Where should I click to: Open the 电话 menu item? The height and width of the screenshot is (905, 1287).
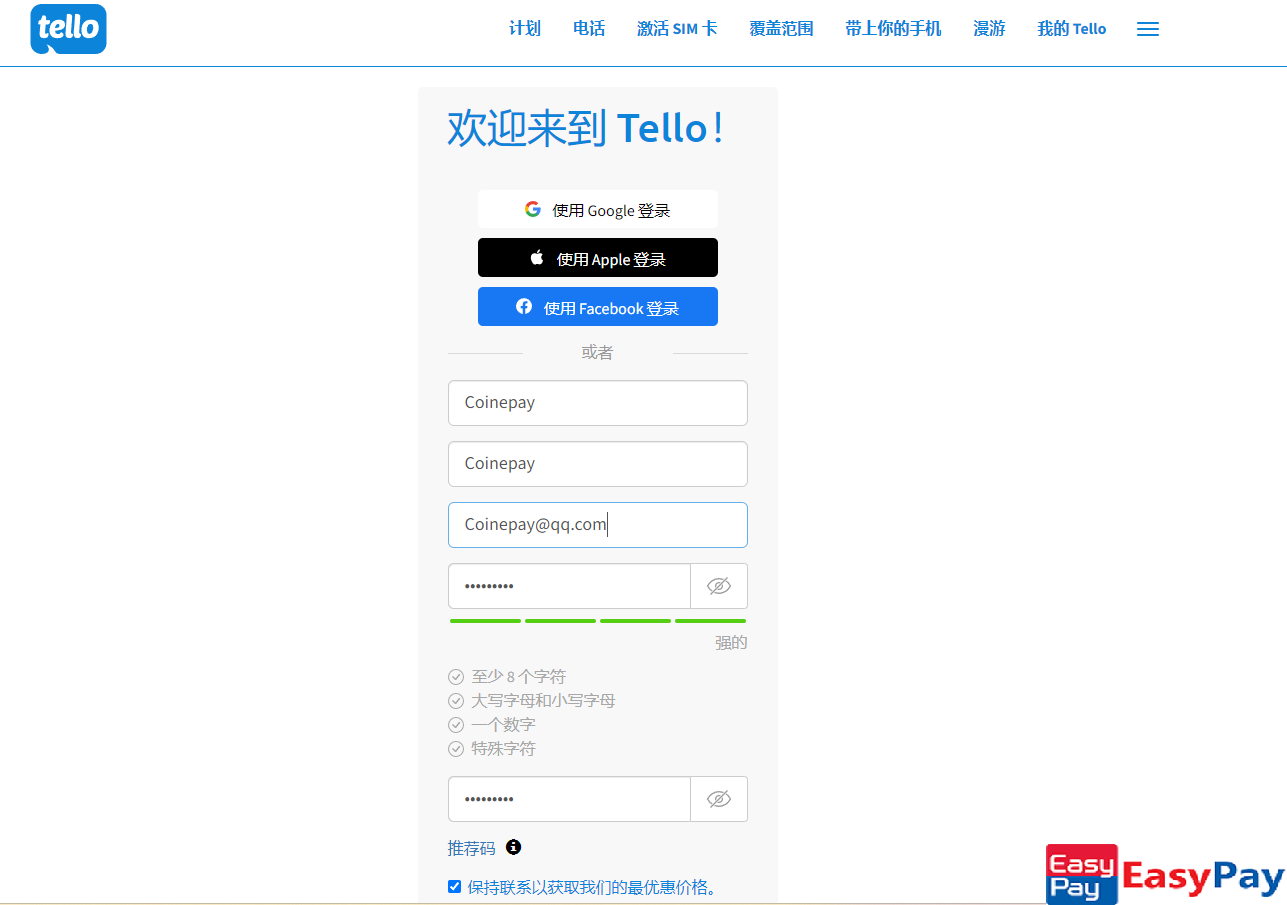pyautogui.click(x=589, y=29)
